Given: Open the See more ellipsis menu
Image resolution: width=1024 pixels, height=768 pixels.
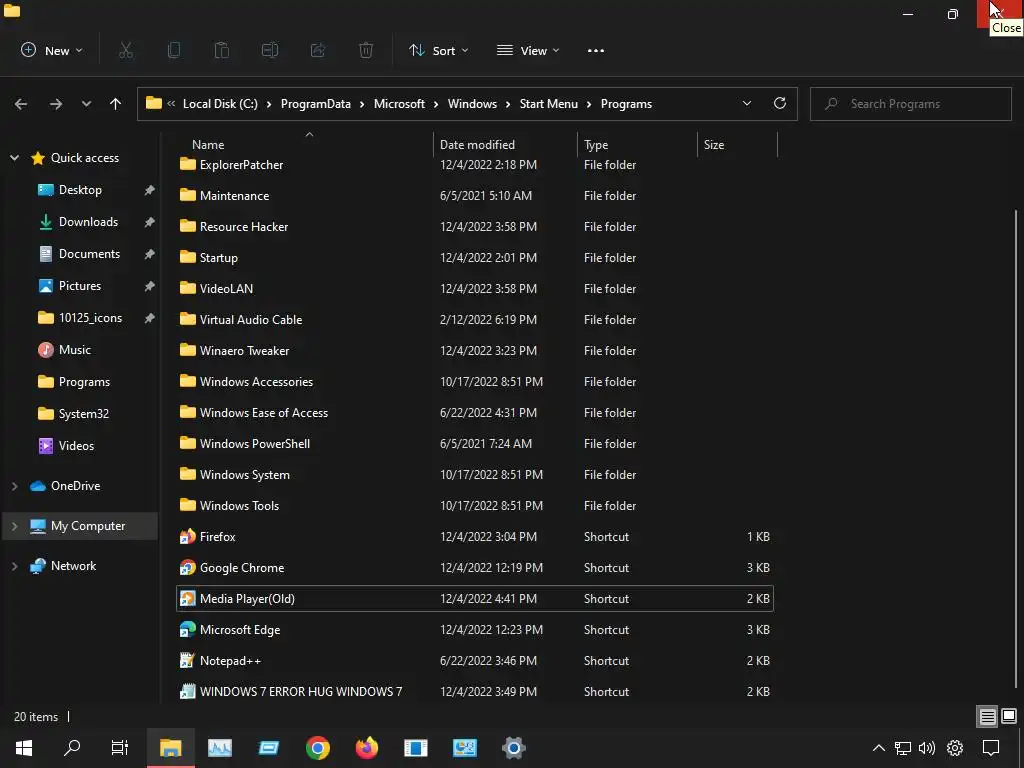Looking at the screenshot, I should pyautogui.click(x=596, y=50).
